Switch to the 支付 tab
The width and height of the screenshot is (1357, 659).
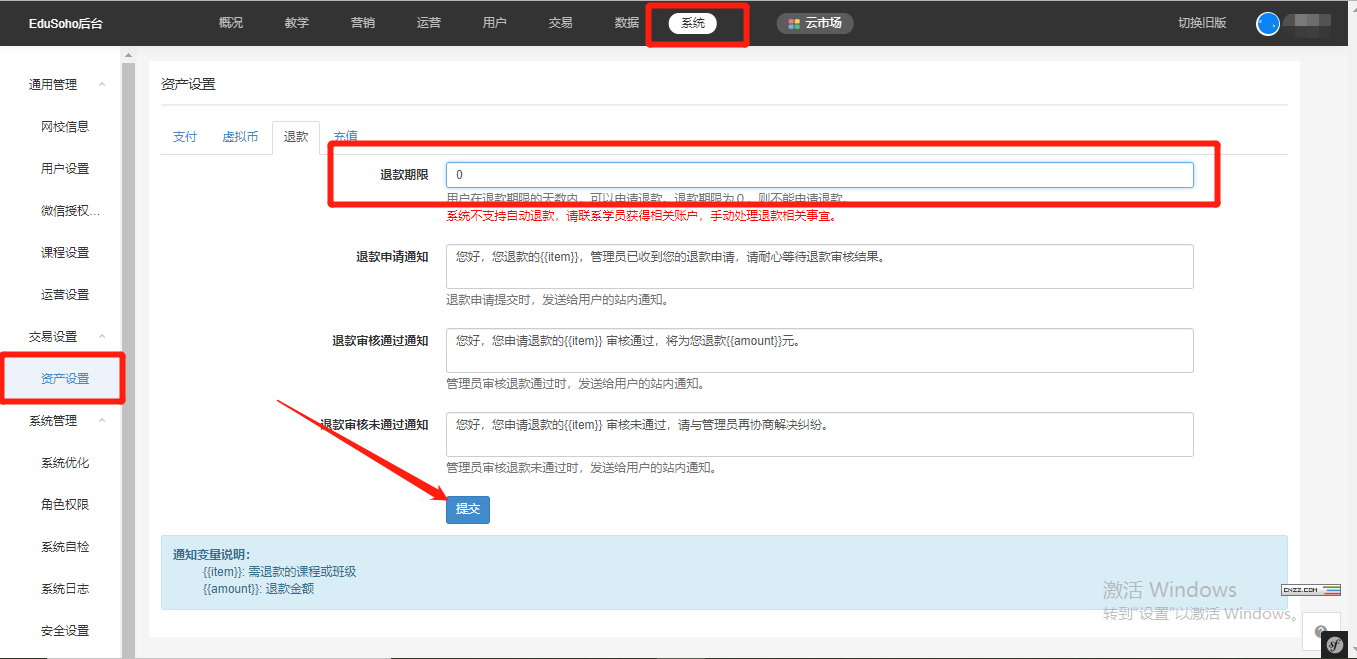pos(185,137)
